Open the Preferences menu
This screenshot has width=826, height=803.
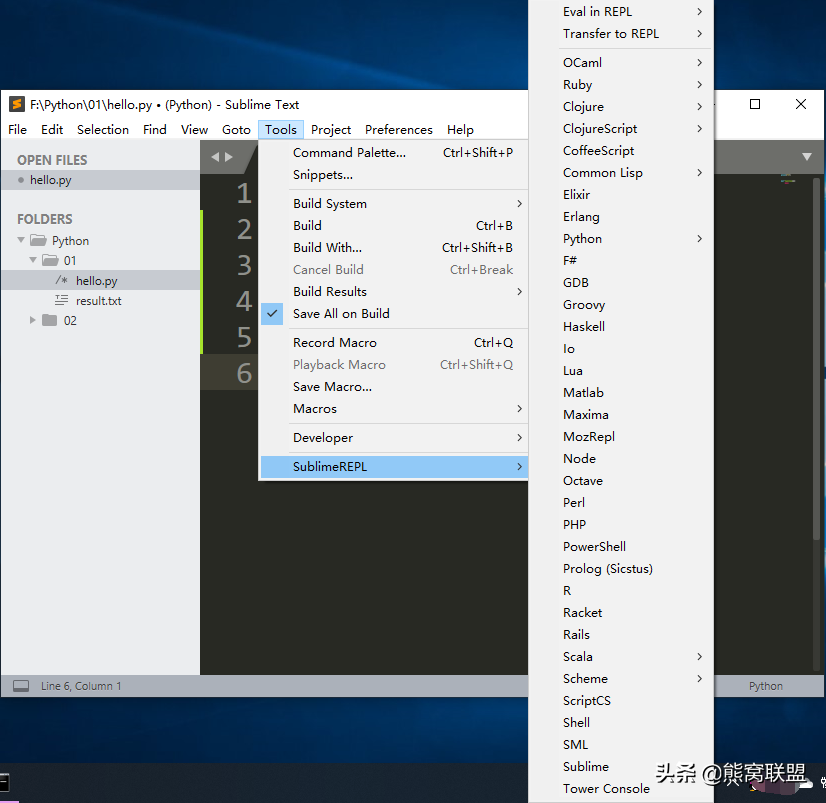click(399, 130)
